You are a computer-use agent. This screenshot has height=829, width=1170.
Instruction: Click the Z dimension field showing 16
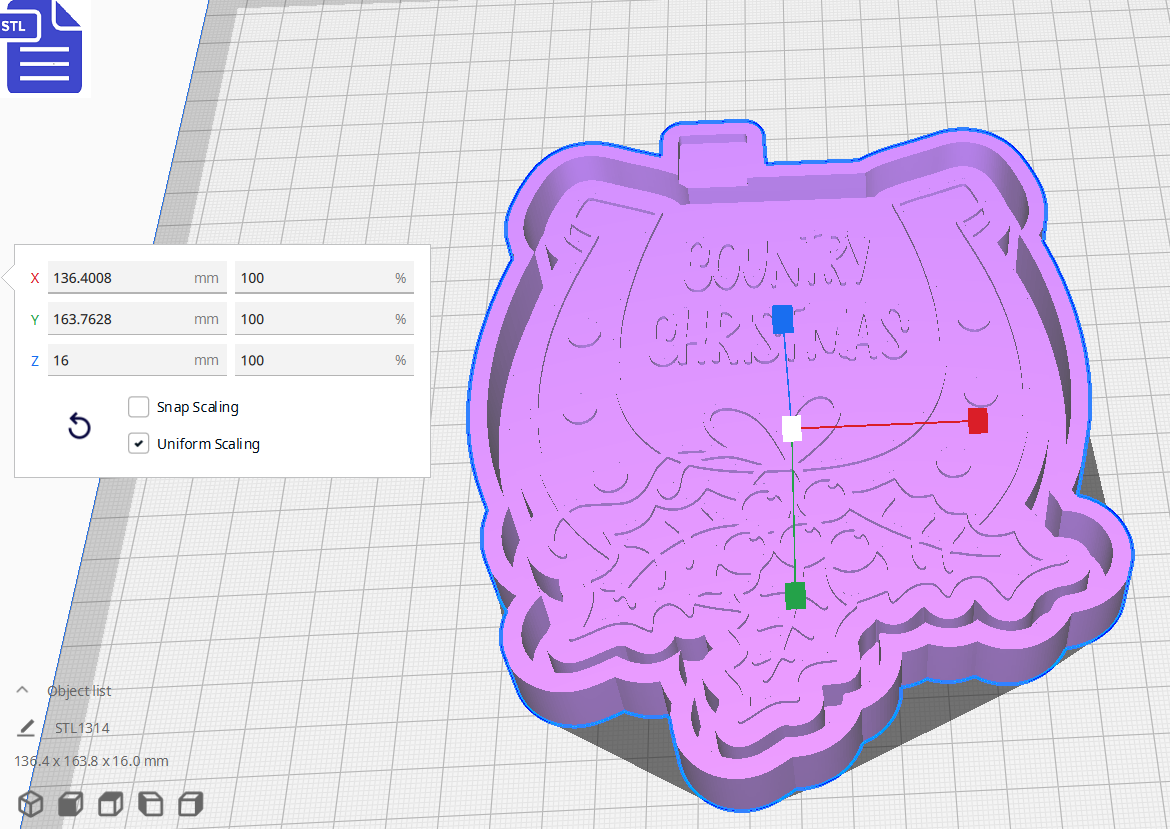(x=137, y=359)
